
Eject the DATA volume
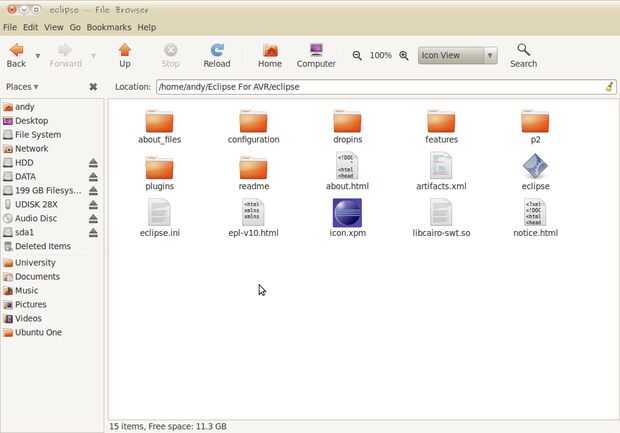tap(93, 177)
